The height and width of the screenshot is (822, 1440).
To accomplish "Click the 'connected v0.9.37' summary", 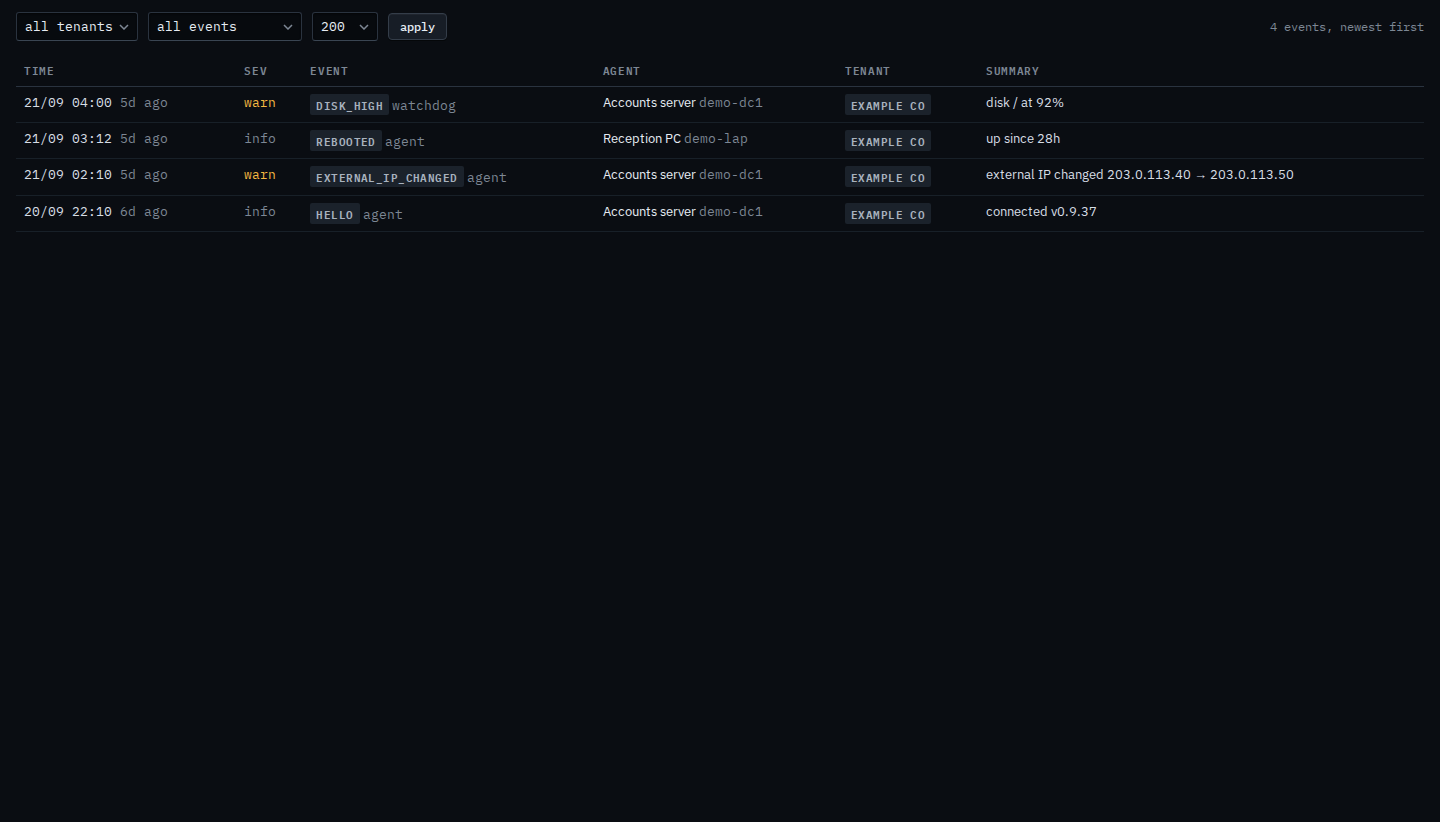I will coord(1041,212).
